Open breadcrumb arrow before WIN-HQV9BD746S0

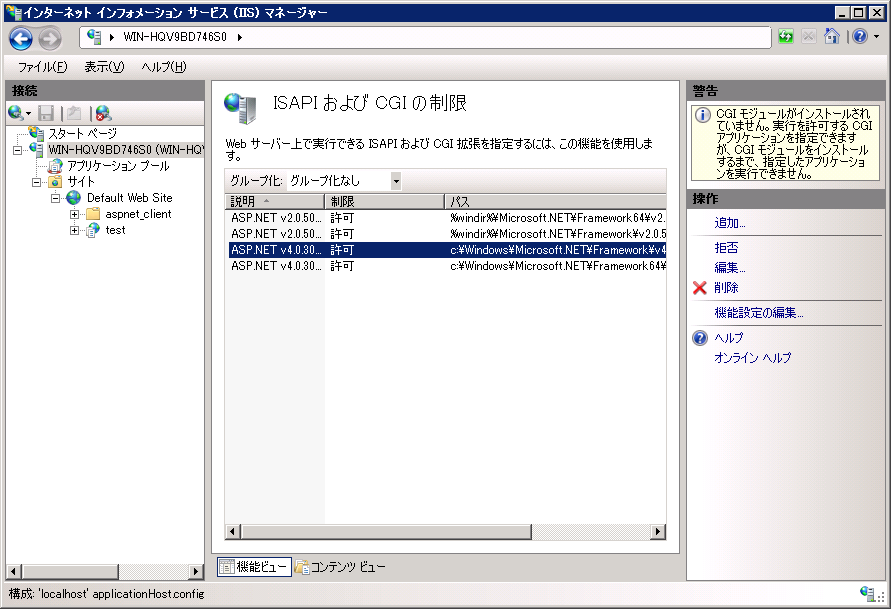(112, 37)
